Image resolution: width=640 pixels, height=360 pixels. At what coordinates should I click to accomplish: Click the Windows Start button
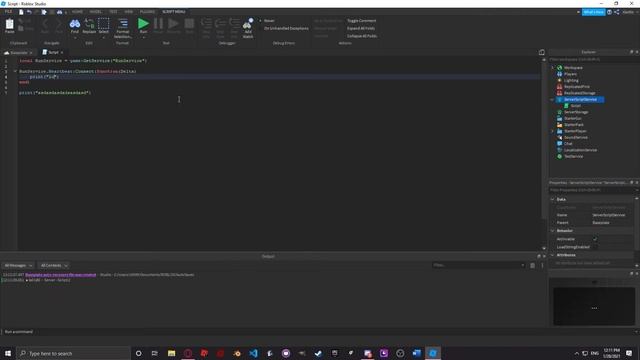coord(8,353)
